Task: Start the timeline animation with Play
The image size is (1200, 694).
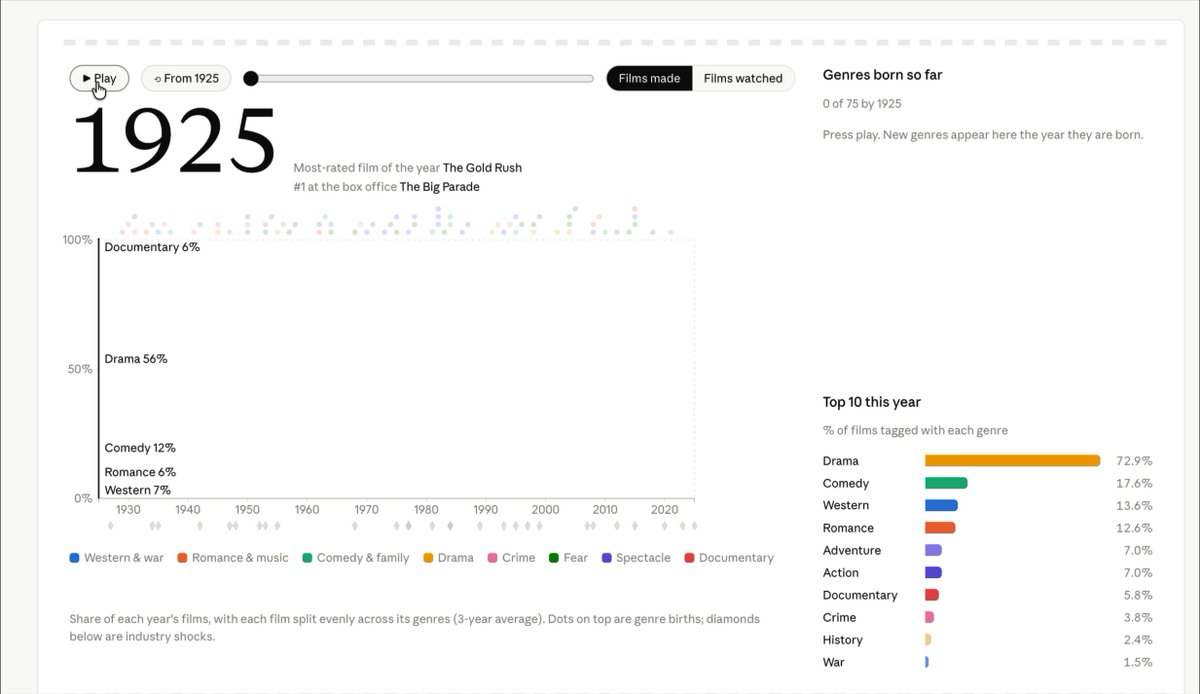Action: [99, 78]
